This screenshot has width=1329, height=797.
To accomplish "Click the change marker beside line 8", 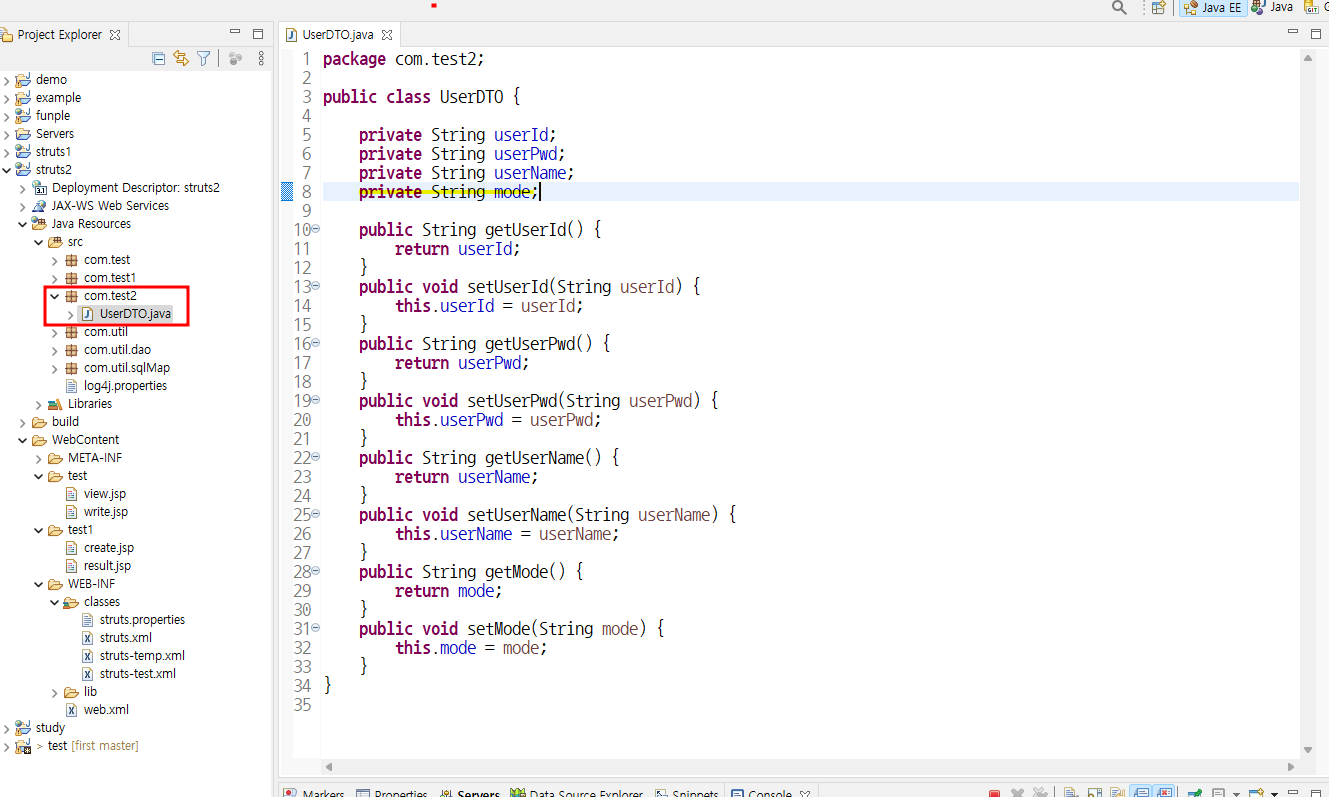I will click(x=287, y=192).
